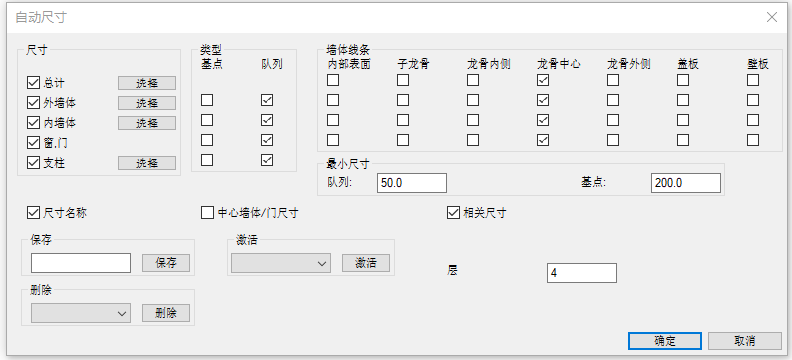
Task: Check 内部表面 box in the second row
Action: pos(333,100)
